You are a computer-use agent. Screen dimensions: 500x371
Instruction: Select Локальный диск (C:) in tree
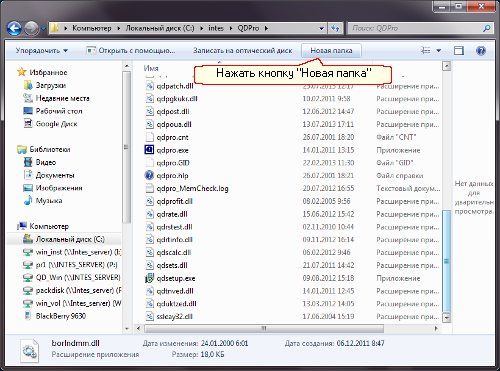point(70,239)
